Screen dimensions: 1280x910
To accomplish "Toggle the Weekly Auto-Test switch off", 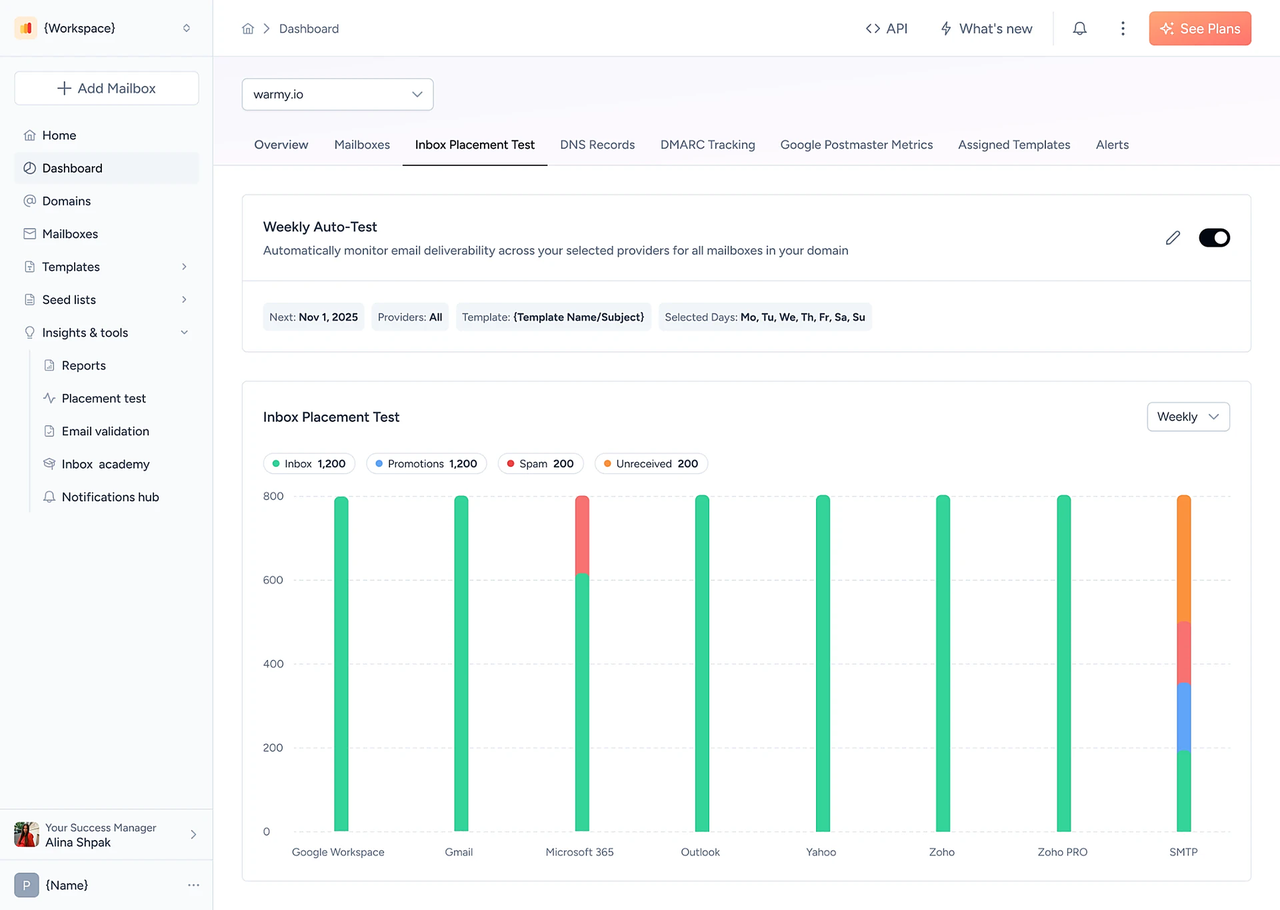I will 1214,238.
